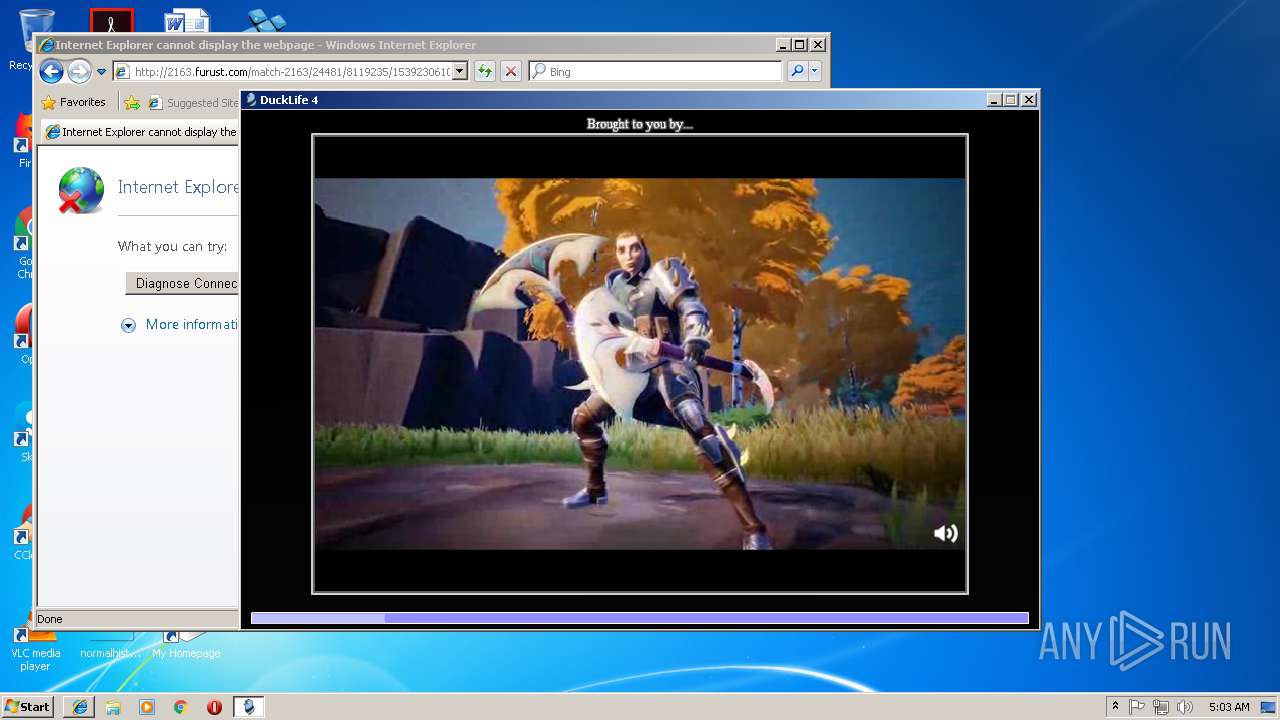Click the DuckLife 4 loading progress bar

640,618
